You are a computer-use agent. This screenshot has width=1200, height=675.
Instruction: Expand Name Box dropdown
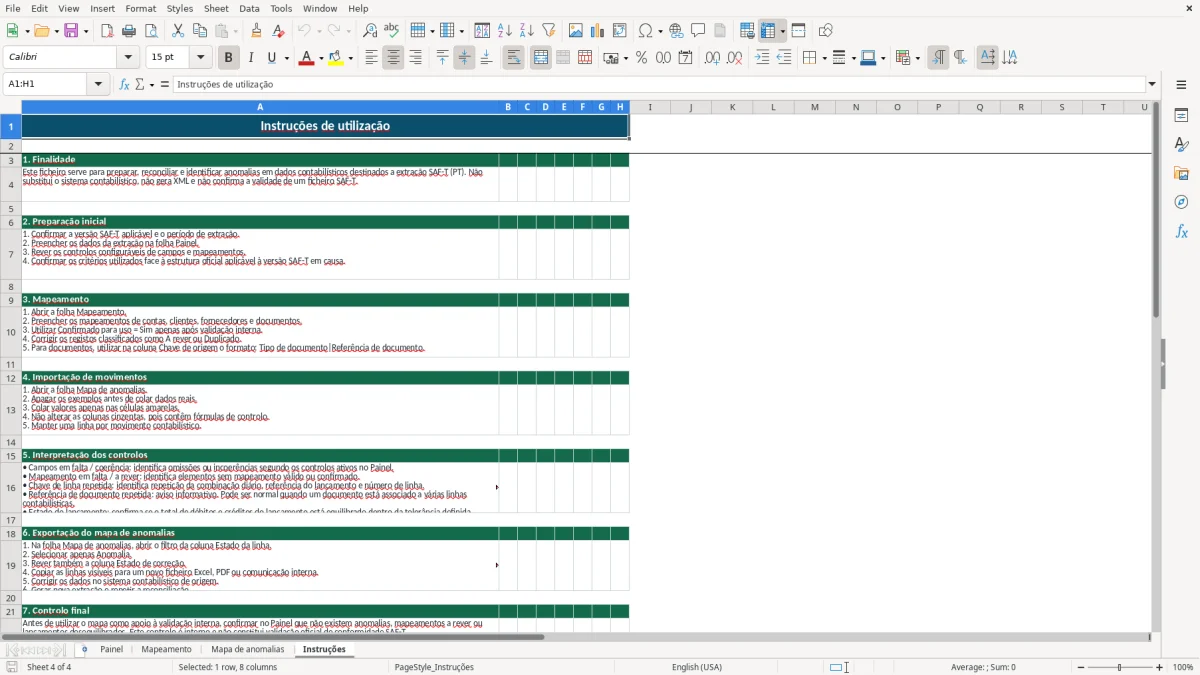[98, 84]
